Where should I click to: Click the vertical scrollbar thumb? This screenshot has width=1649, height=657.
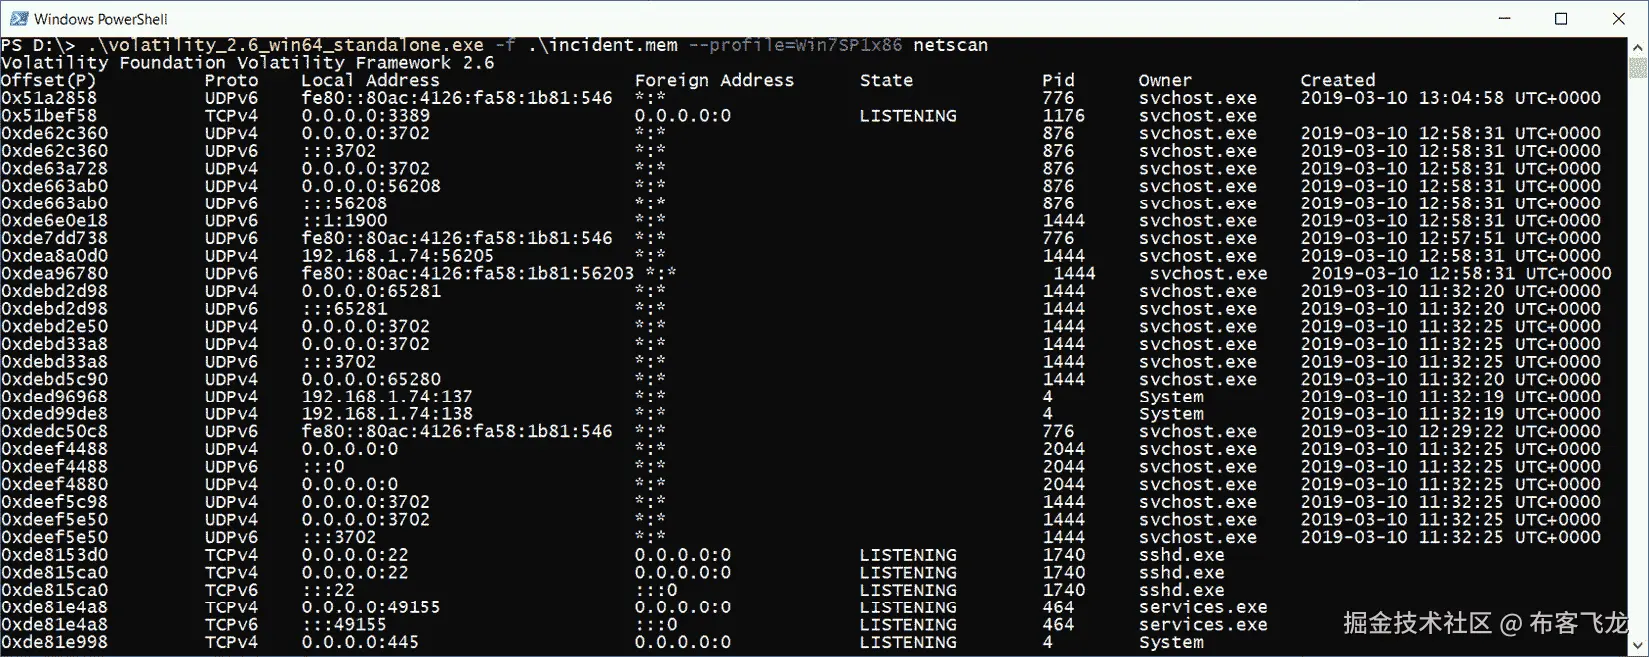1638,67
